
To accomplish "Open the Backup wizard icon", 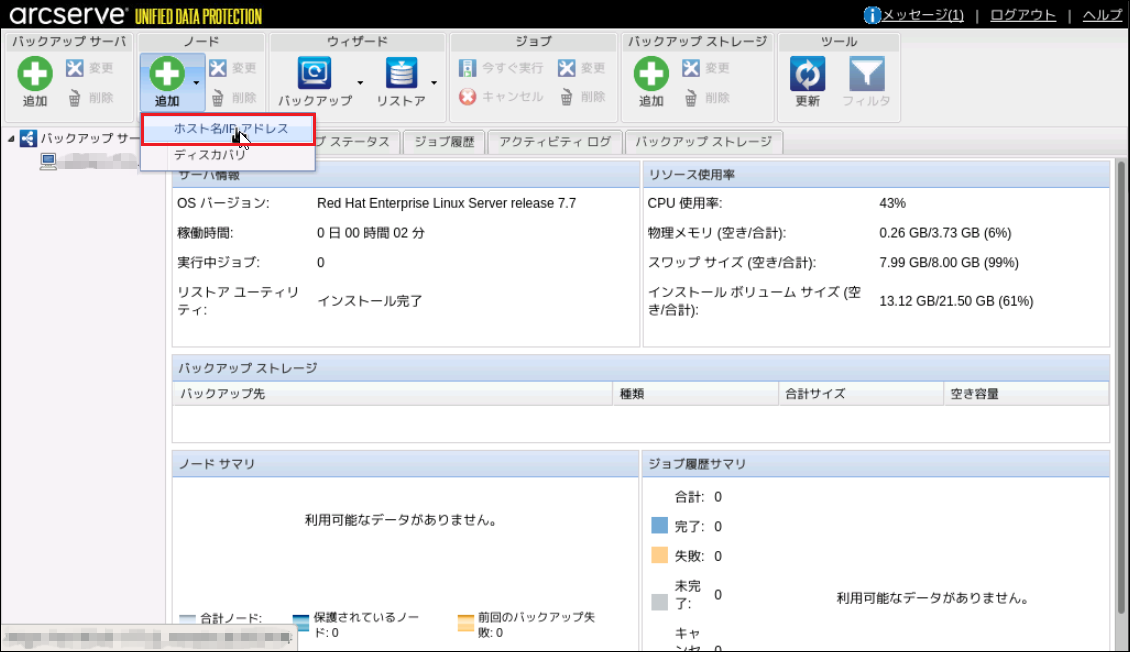I will pyautogui.click(x=315, y=74).
